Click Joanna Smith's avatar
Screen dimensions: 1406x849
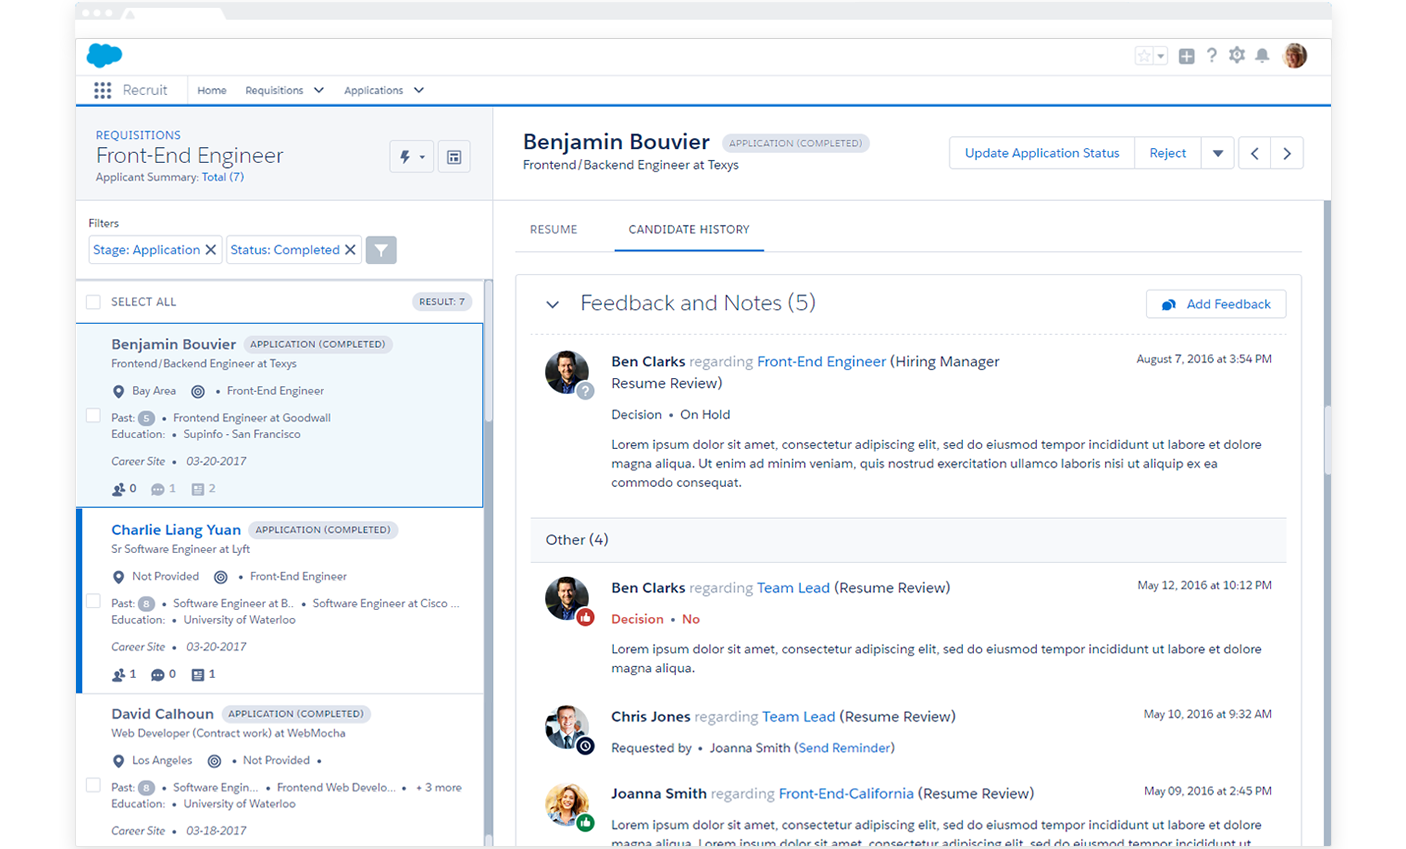click(567, 804)
